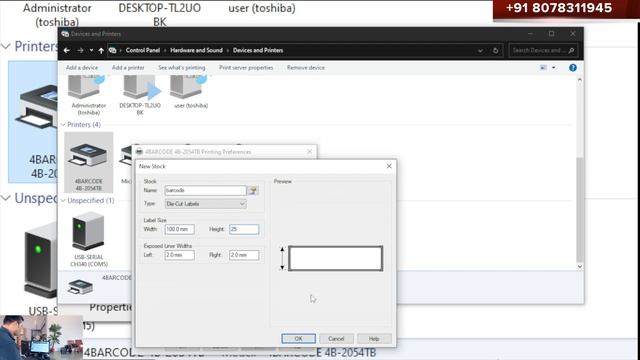Click the stock Name field

(x=205, y=191)
